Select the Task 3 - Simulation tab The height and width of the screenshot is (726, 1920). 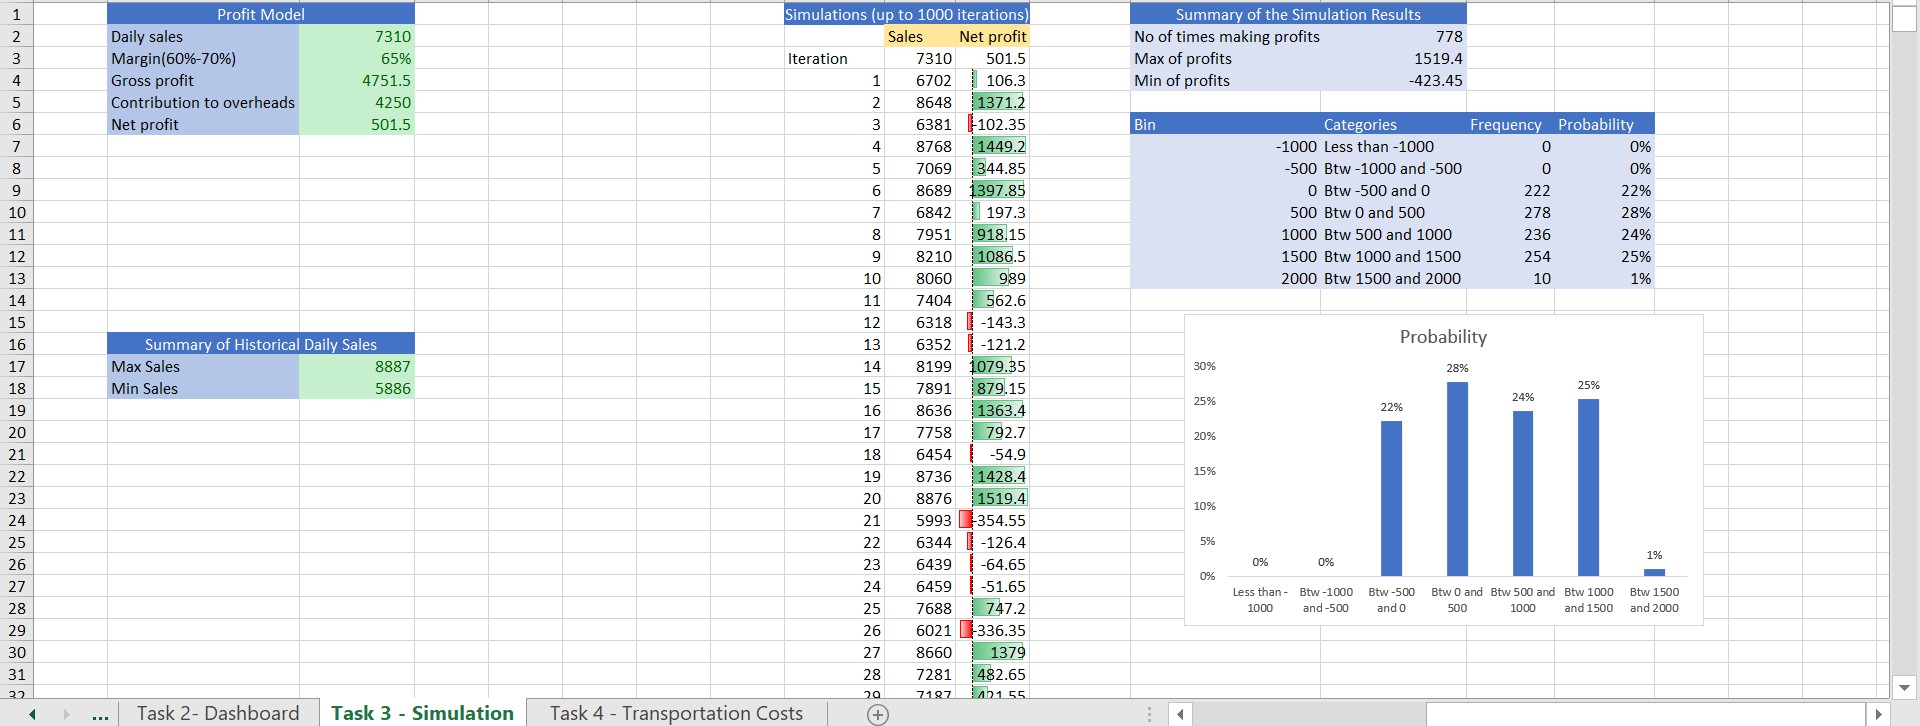[x=422, y=713]
